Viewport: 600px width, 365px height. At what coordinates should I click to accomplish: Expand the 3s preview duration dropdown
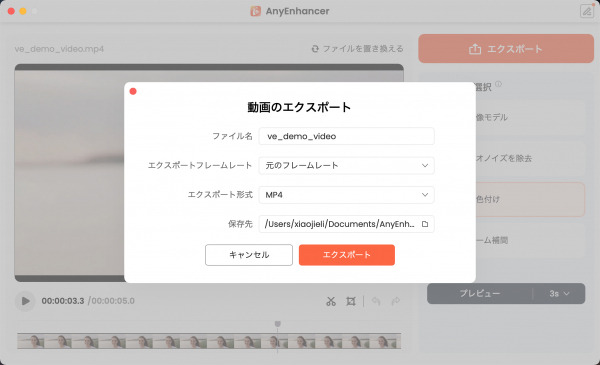click(x=559, y=293)
